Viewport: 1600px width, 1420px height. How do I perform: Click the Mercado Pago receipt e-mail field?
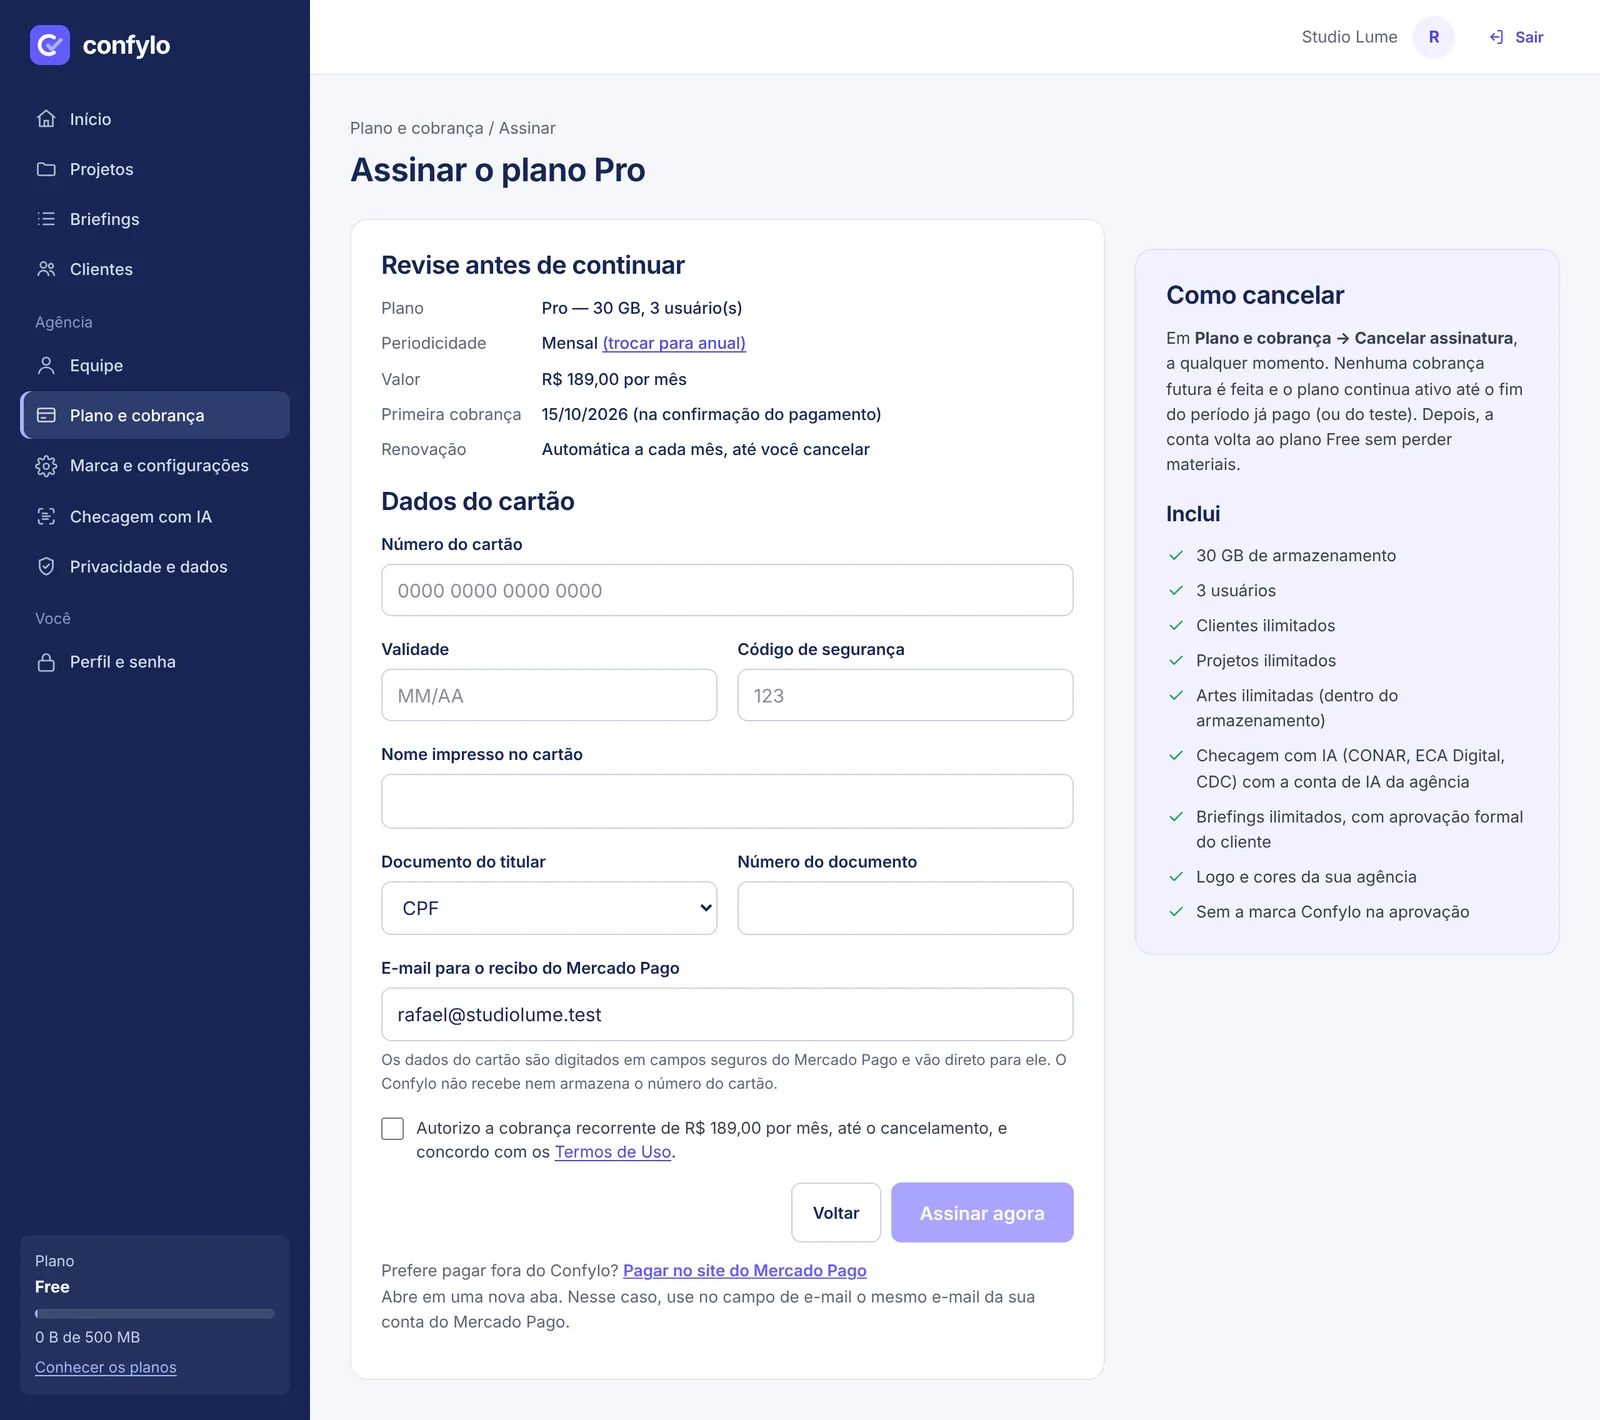(x=727, y=1015)
